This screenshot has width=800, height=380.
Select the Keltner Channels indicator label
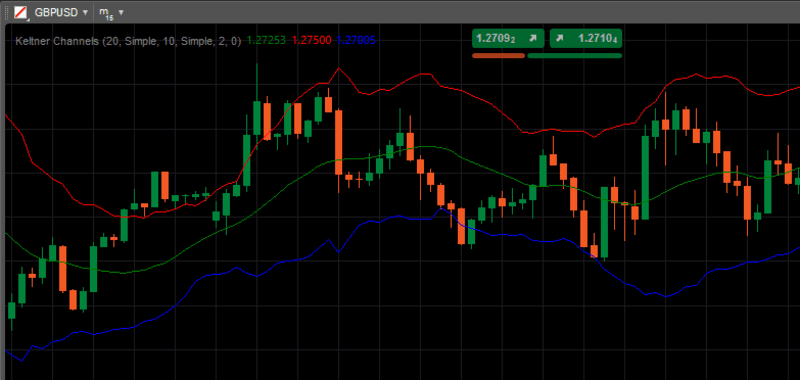[x=128, y=41]
